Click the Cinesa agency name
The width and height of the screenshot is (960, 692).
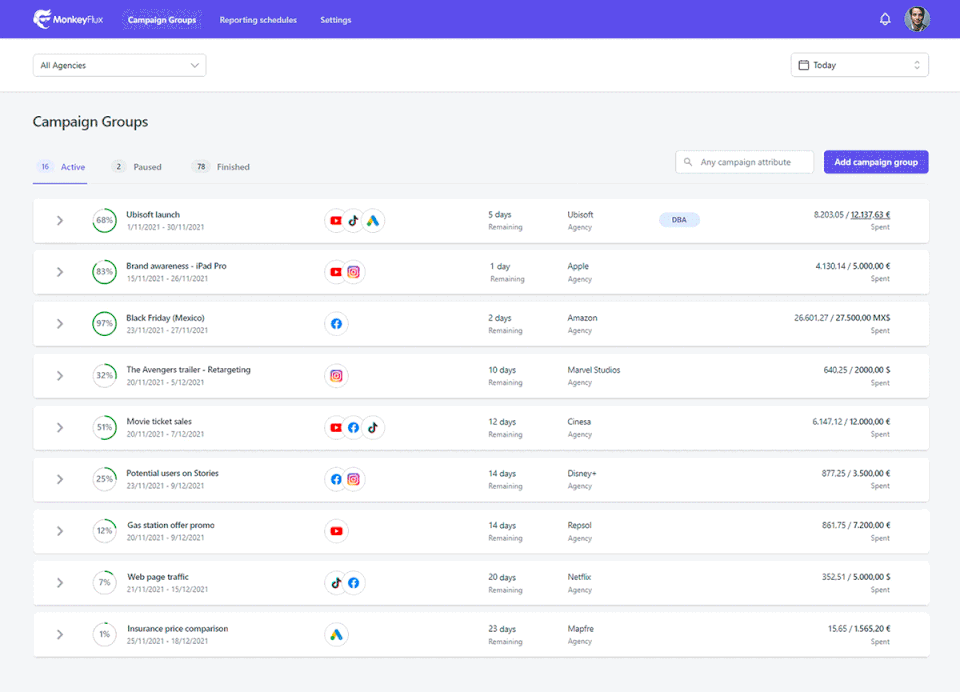(579, 422)
